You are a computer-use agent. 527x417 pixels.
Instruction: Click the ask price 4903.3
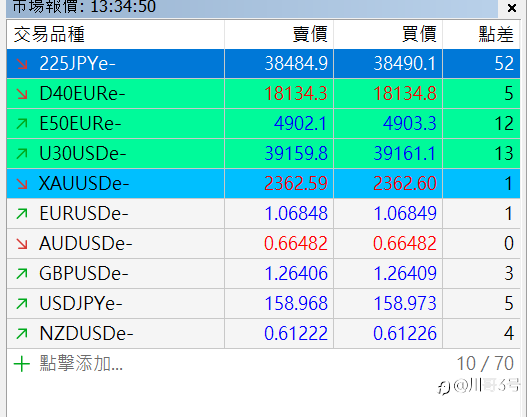410,124
